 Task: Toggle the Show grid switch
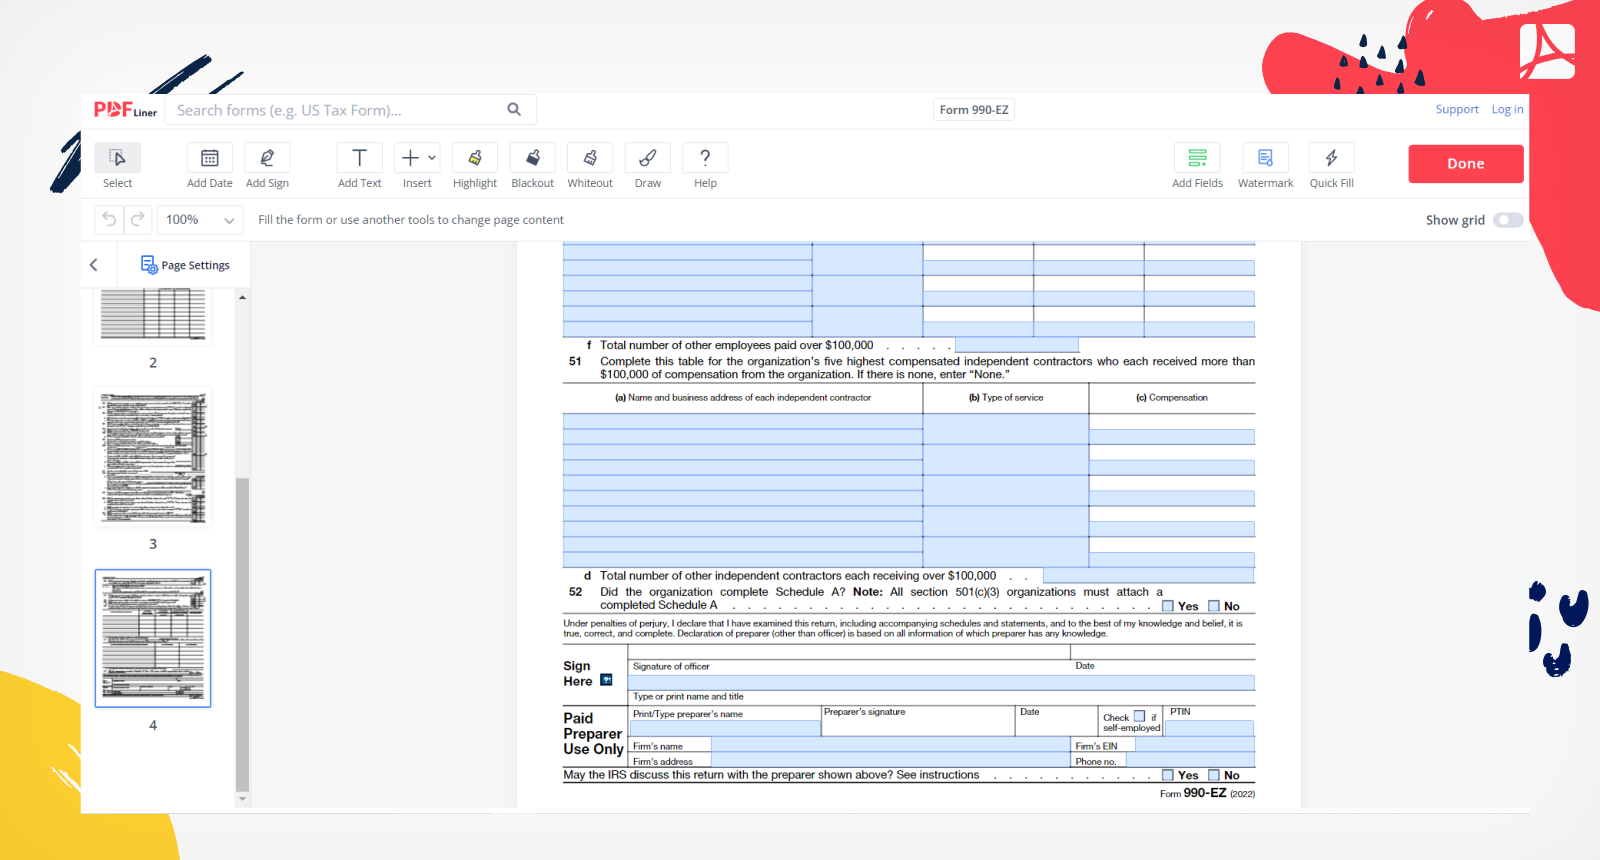(x=1507, y=220)
